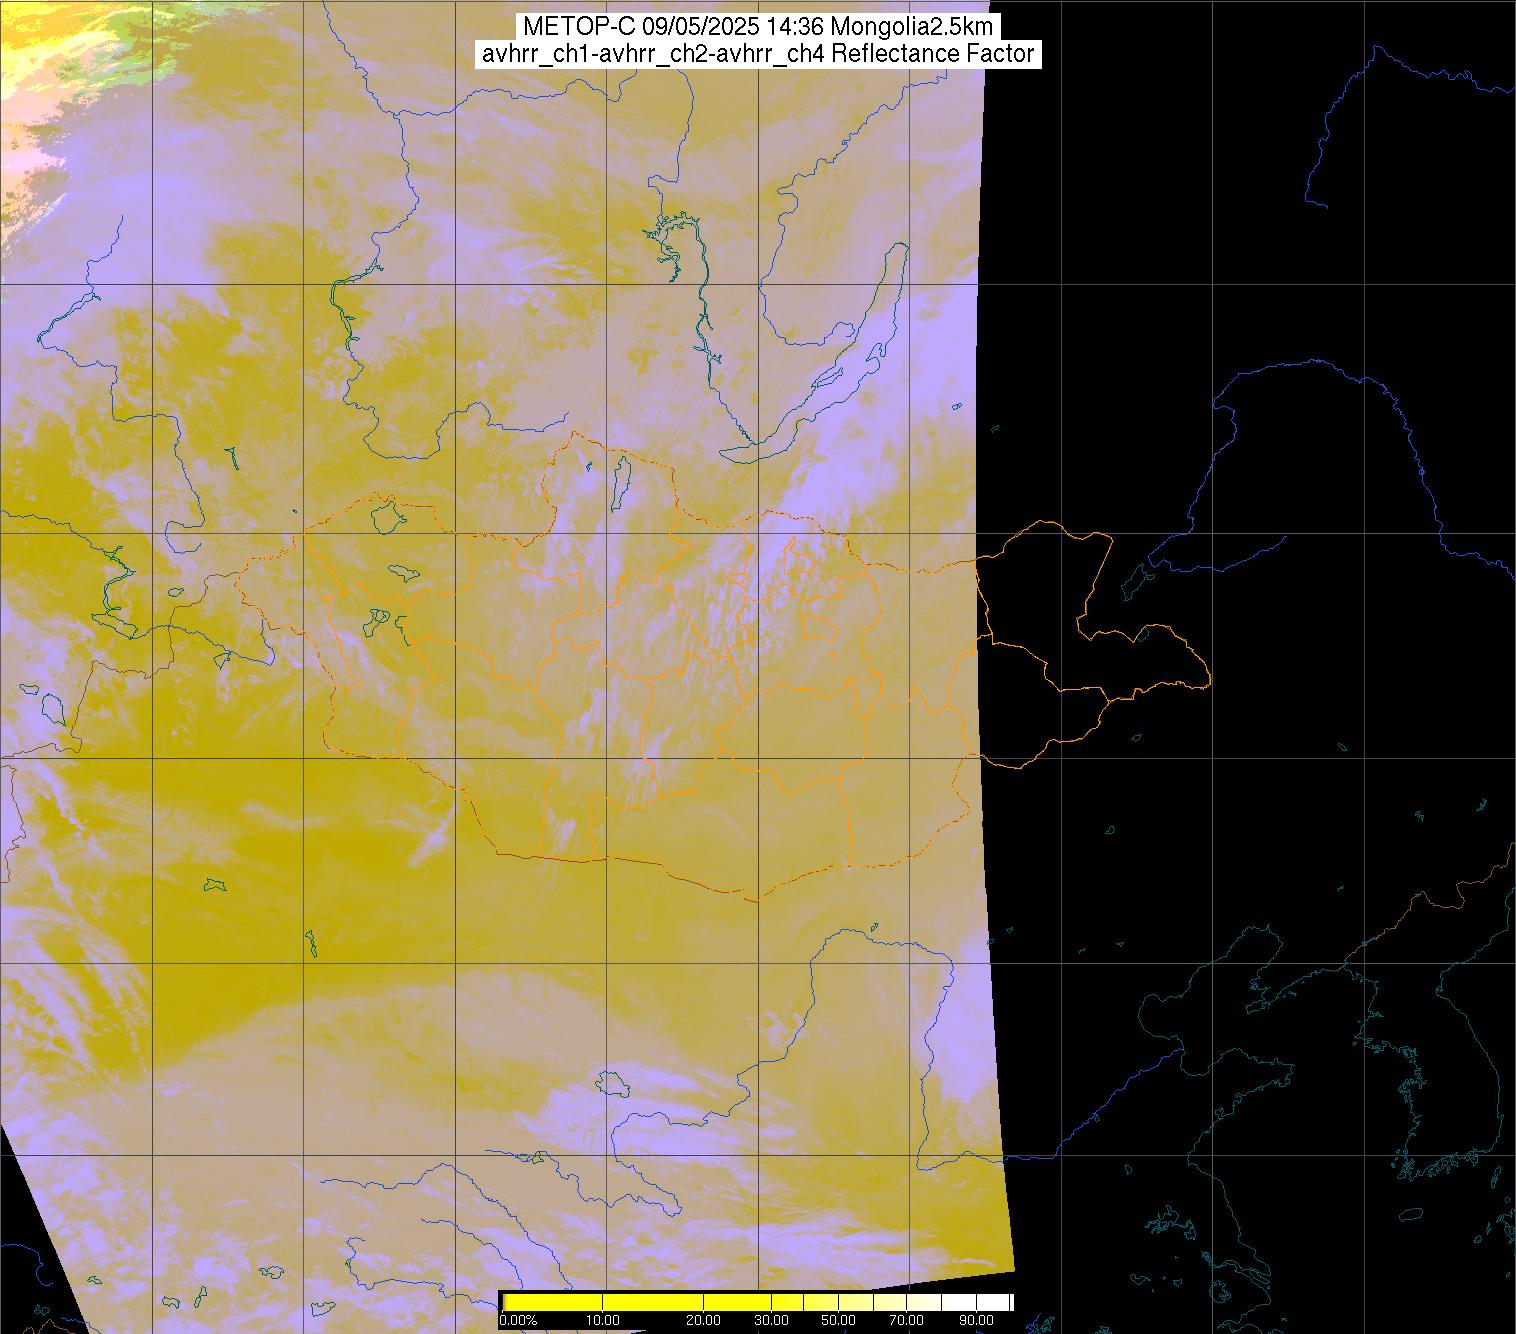
Task: Click the 50.00 label on the scale
Action: (x=839, y=1320)
